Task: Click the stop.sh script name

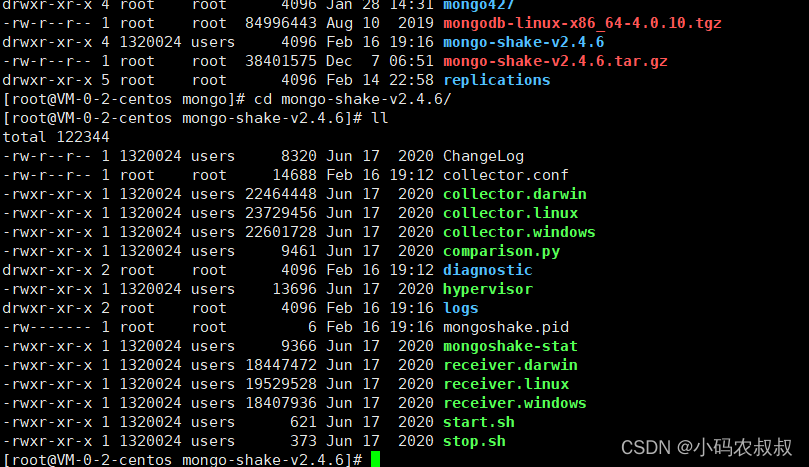Action: (474, 441)
